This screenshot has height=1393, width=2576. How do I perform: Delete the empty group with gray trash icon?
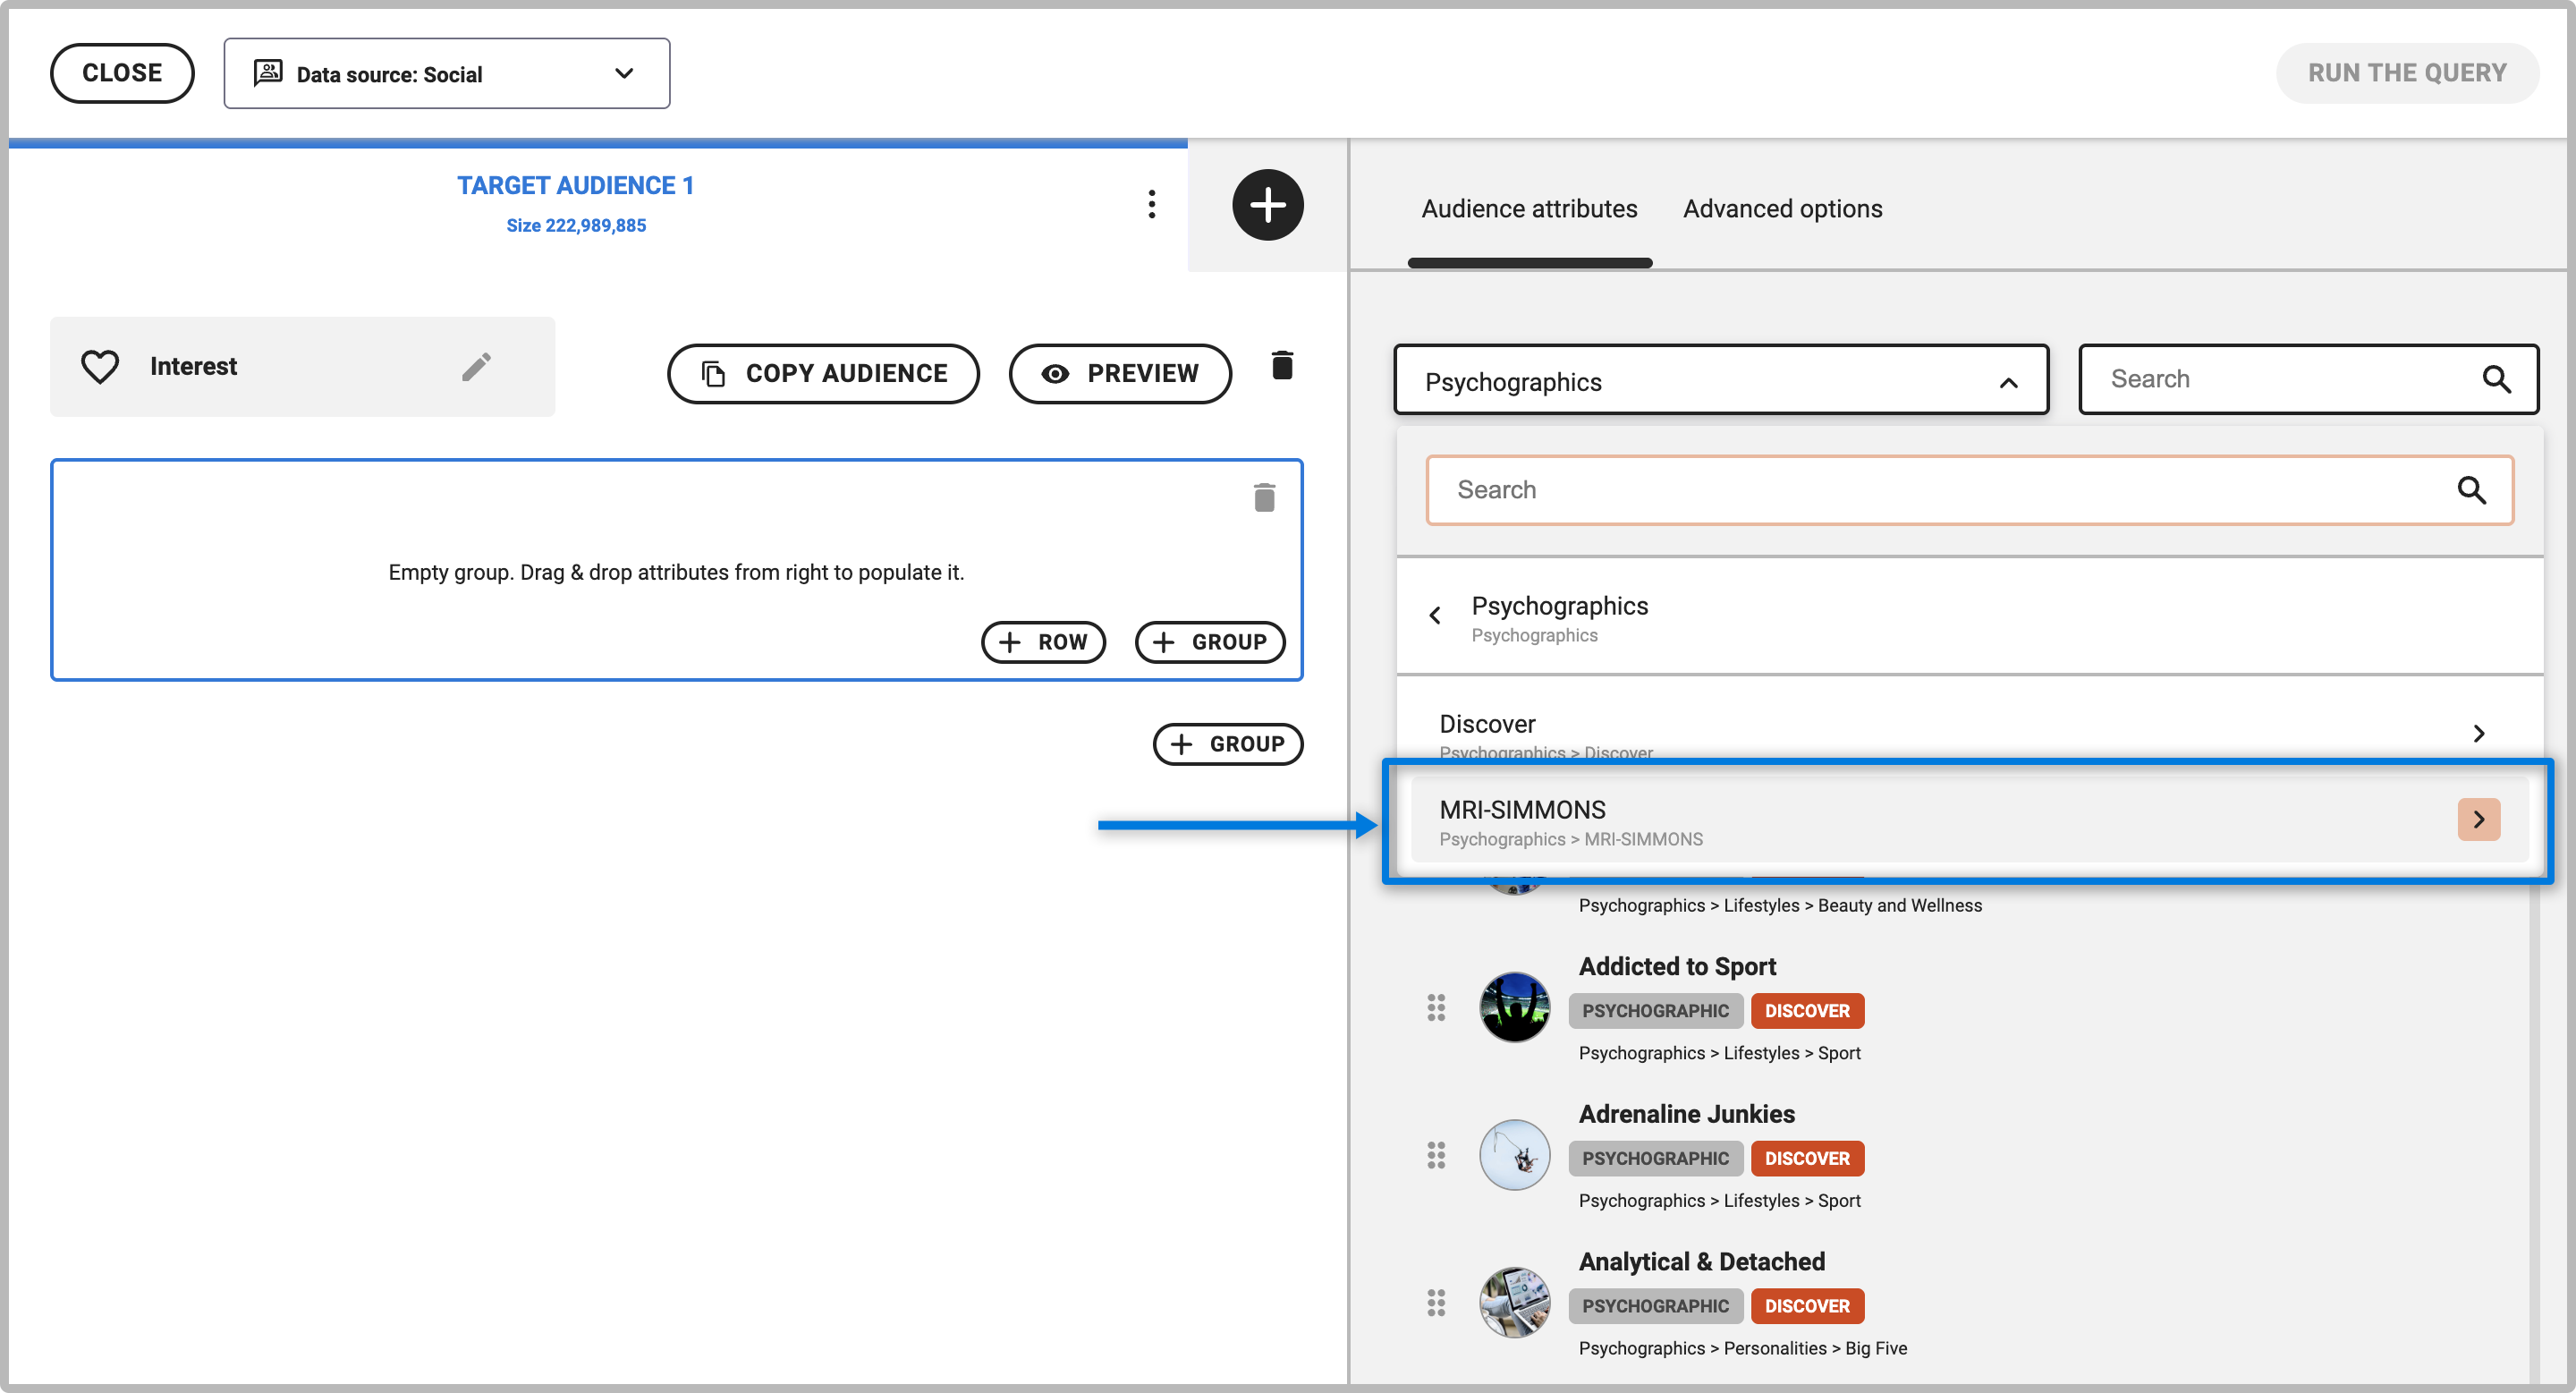pos(1264,498)
